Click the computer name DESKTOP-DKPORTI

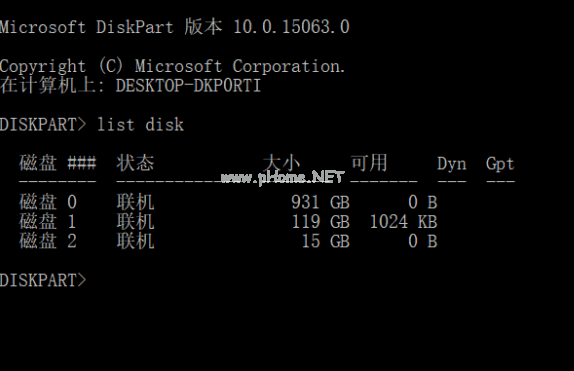[188, 85]
